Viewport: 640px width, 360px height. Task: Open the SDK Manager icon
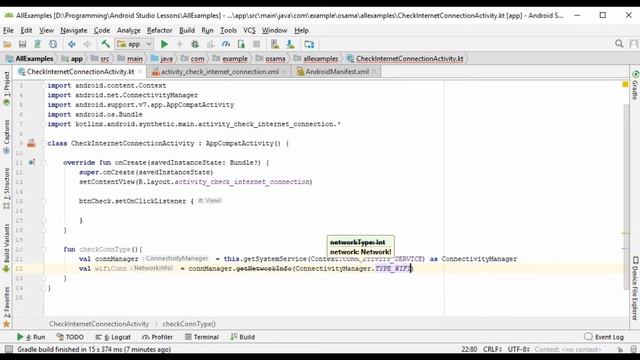(x=290, y=44)
